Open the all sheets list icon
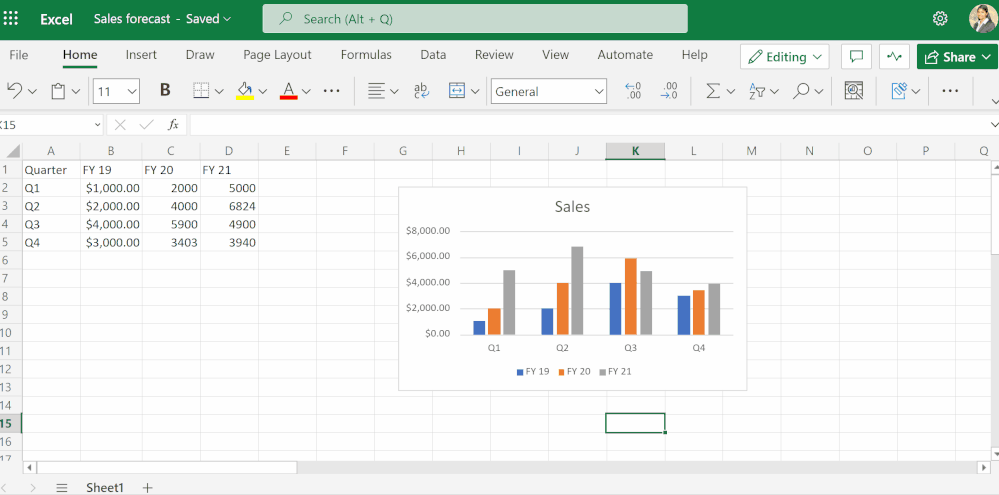Screen dimensions: 999x495 (62, 487)
